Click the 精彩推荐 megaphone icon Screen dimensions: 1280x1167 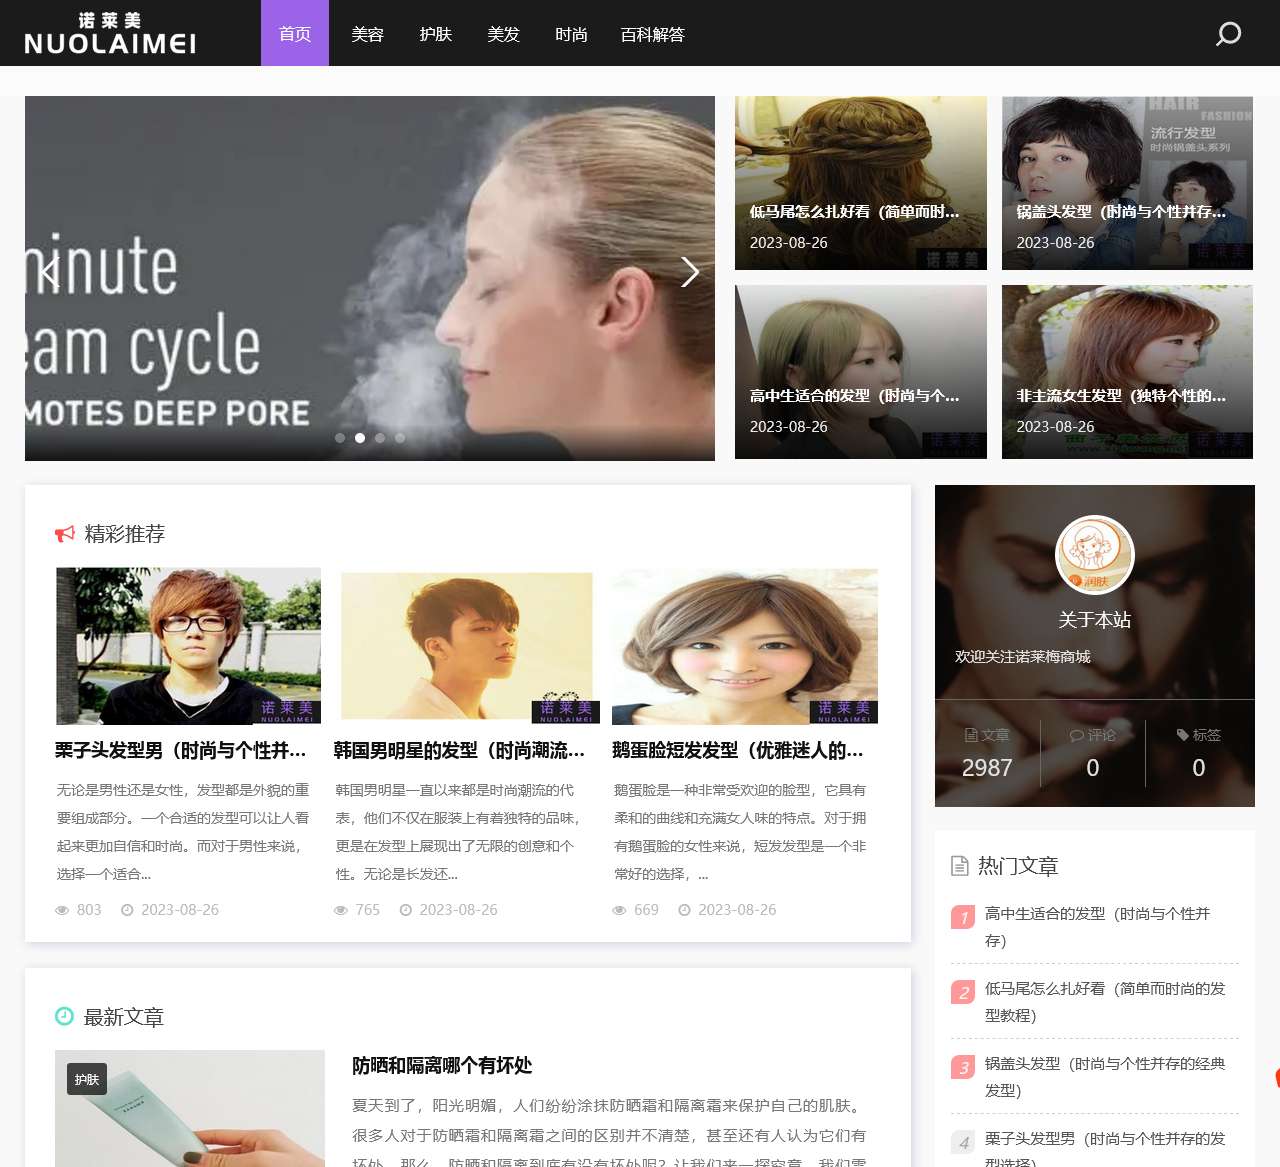65,534
